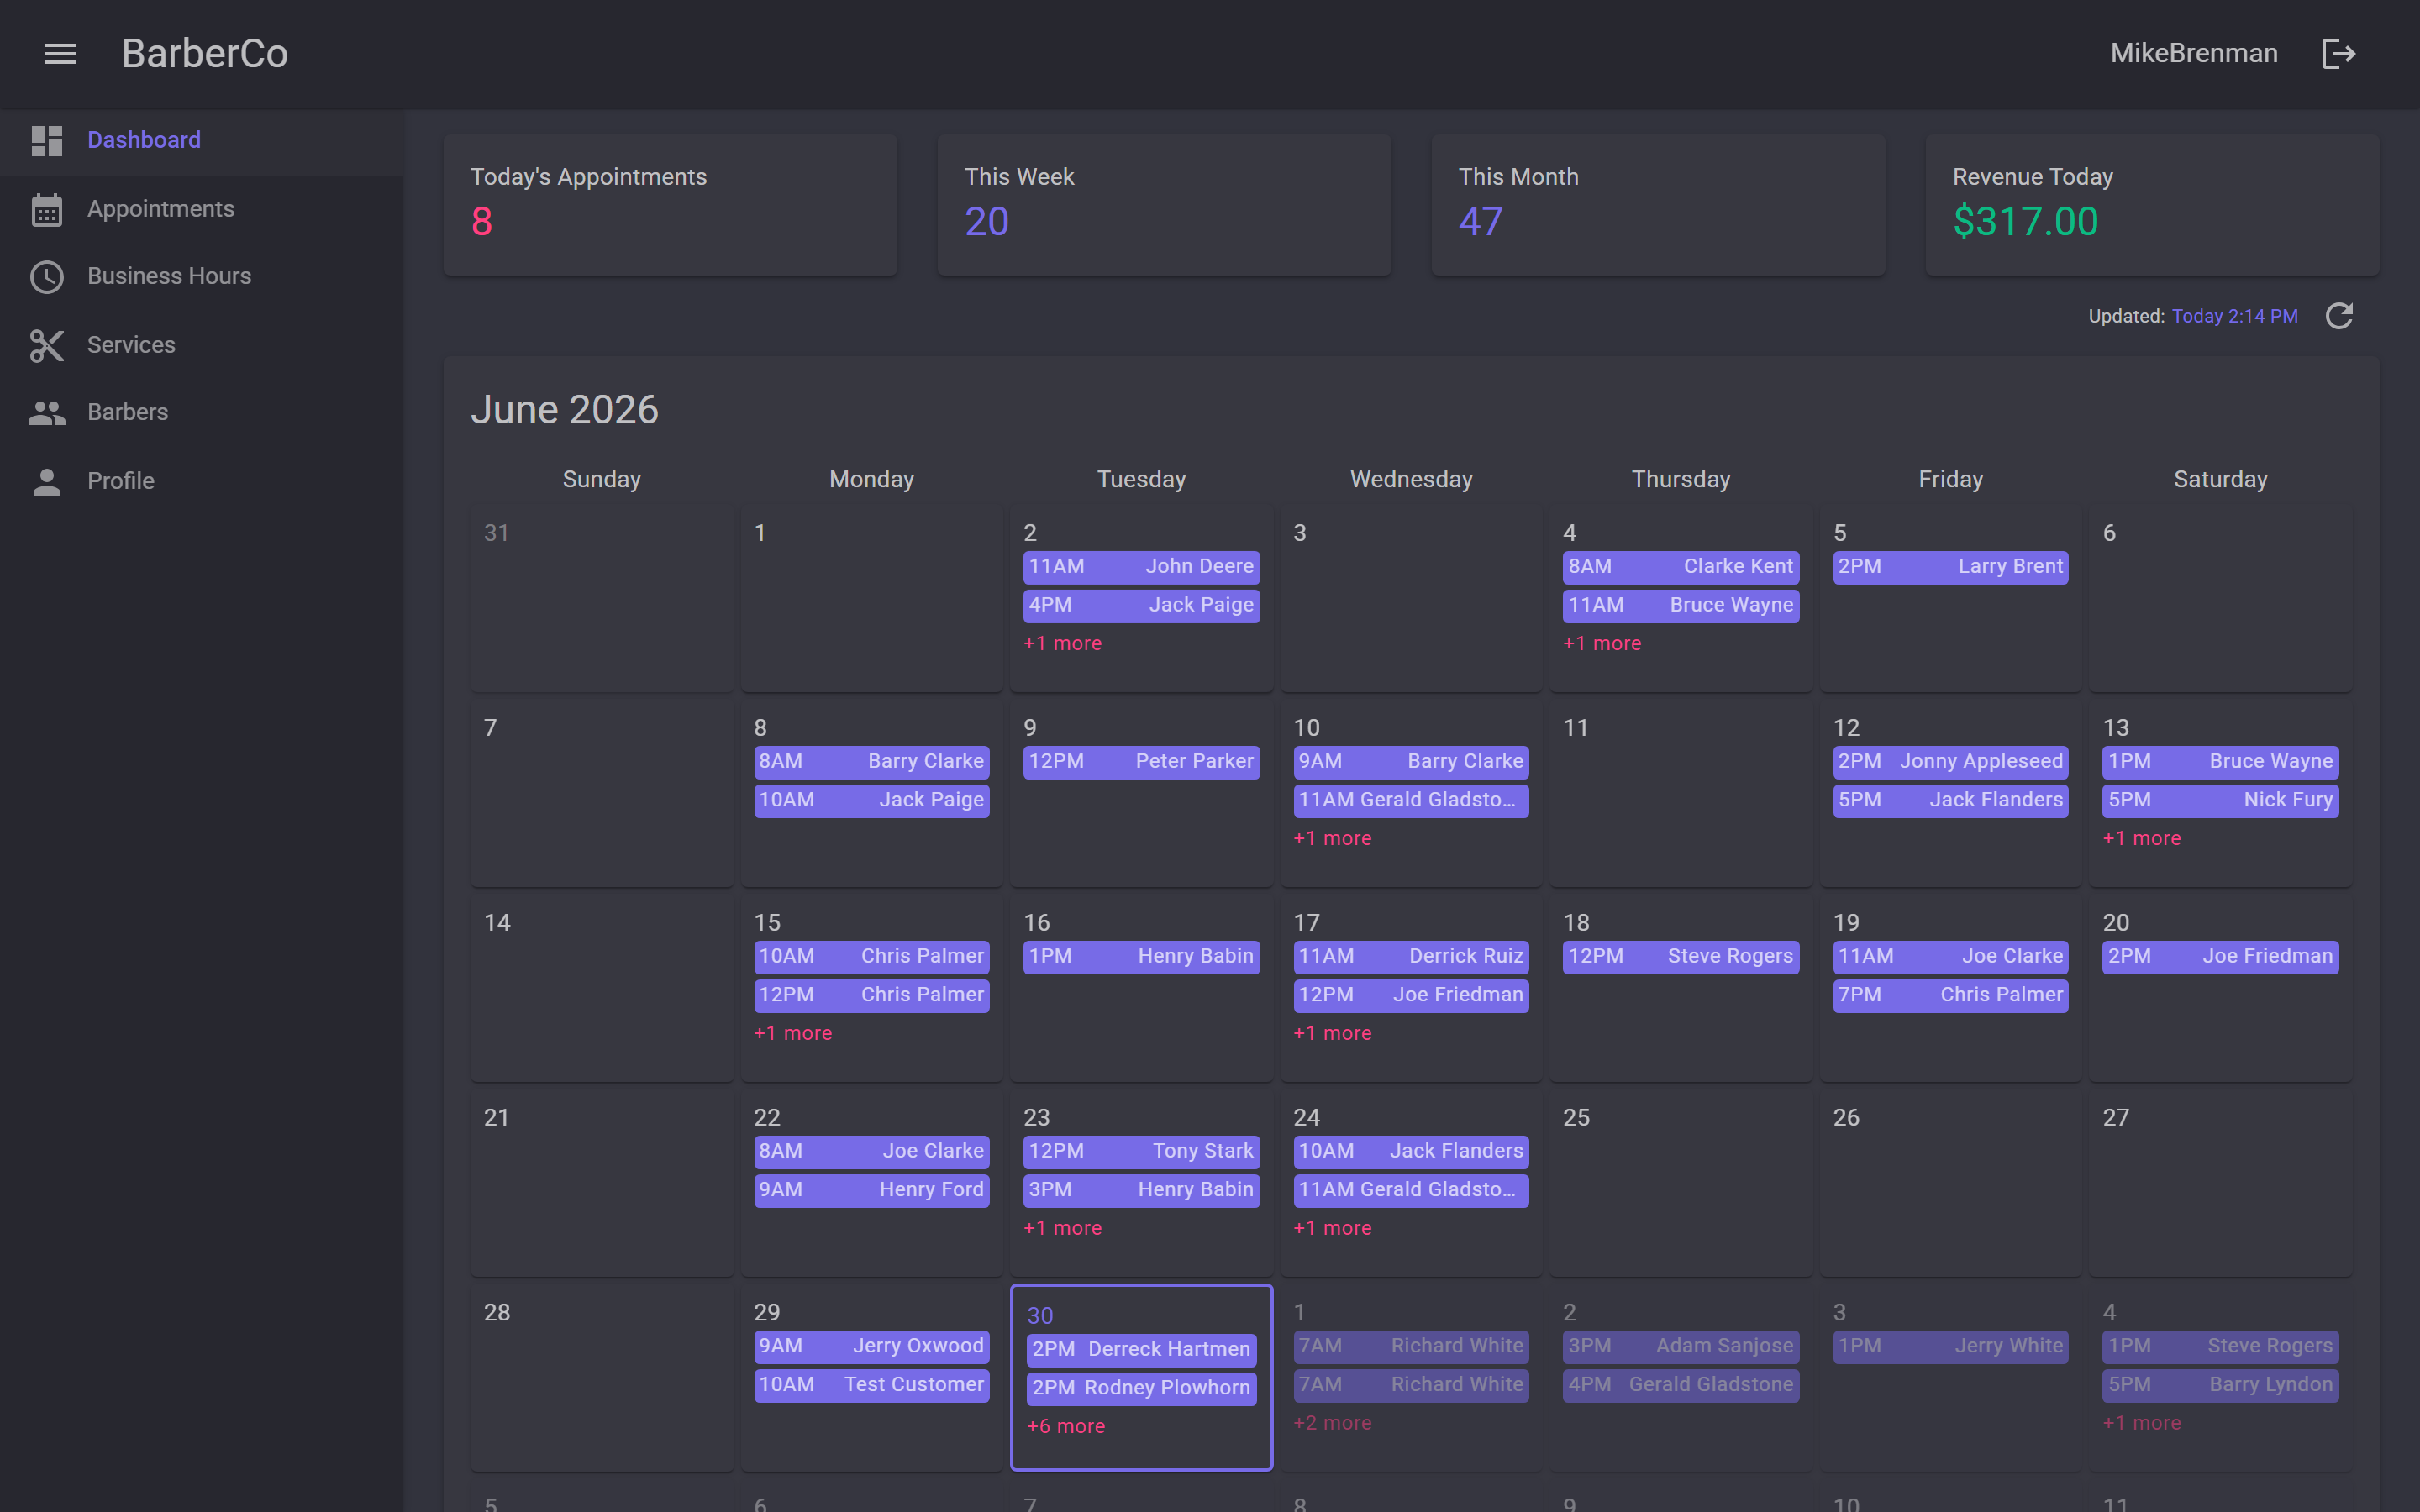Open Business Hours section
The image size is (2420, 1512).
(202, 276)
